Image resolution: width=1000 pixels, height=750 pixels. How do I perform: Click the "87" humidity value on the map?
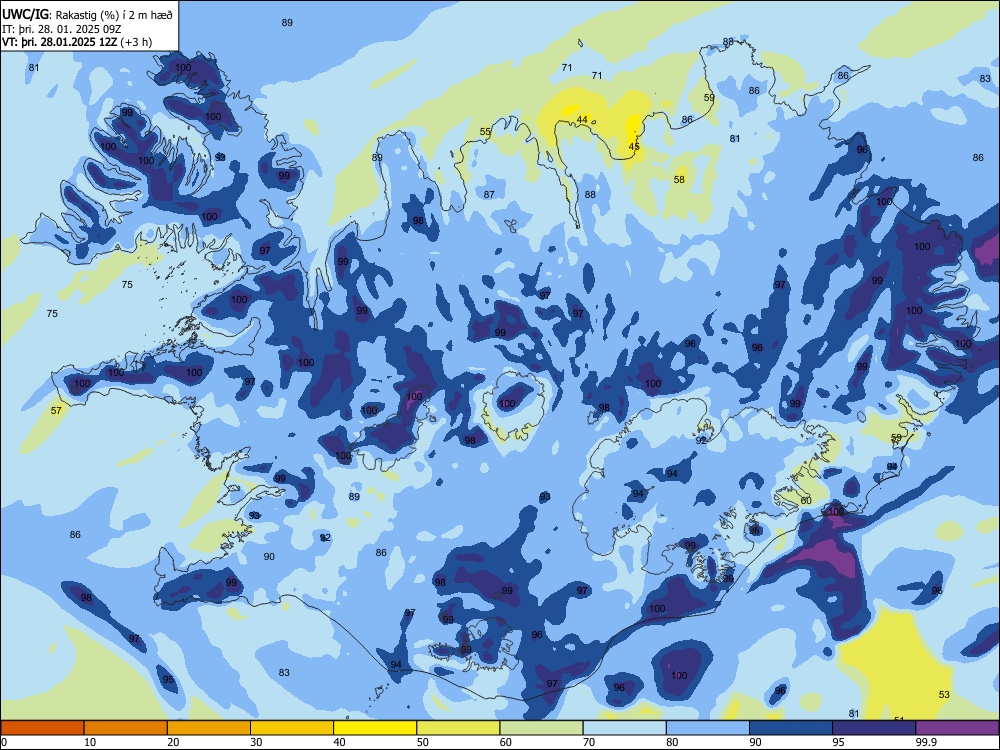(489, 195)
